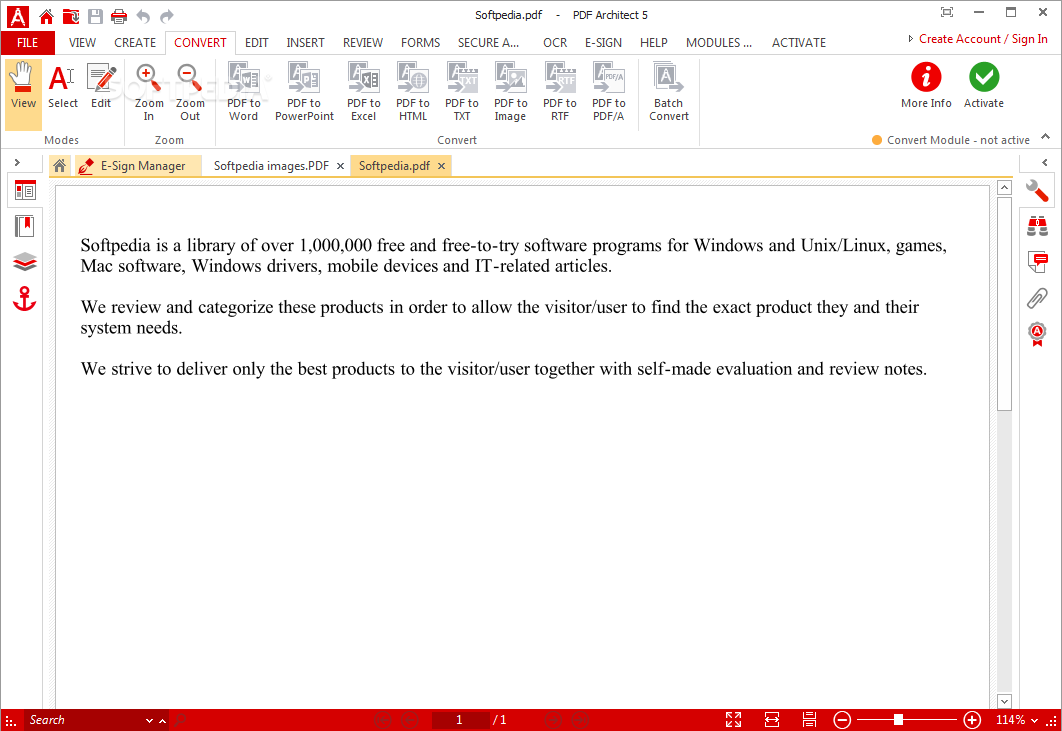Switch to the EDIT ribbon tab
The image size is (1062, 731).
(x=257, y=43)
